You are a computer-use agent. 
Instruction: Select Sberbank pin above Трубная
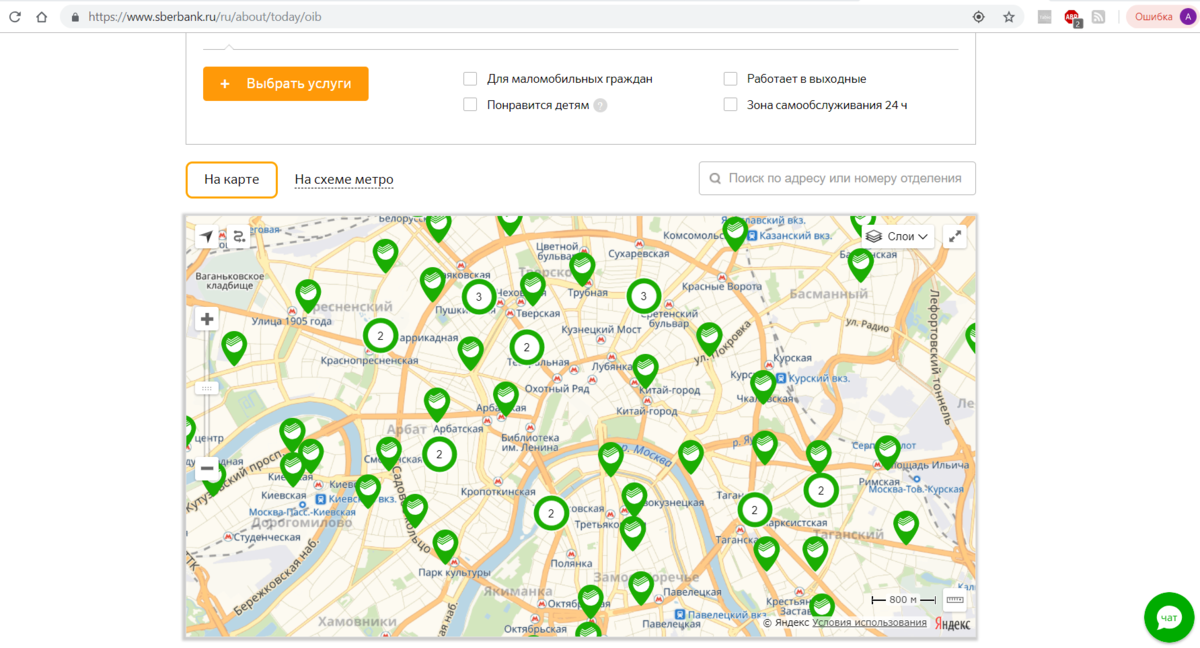tap(583, 268)
